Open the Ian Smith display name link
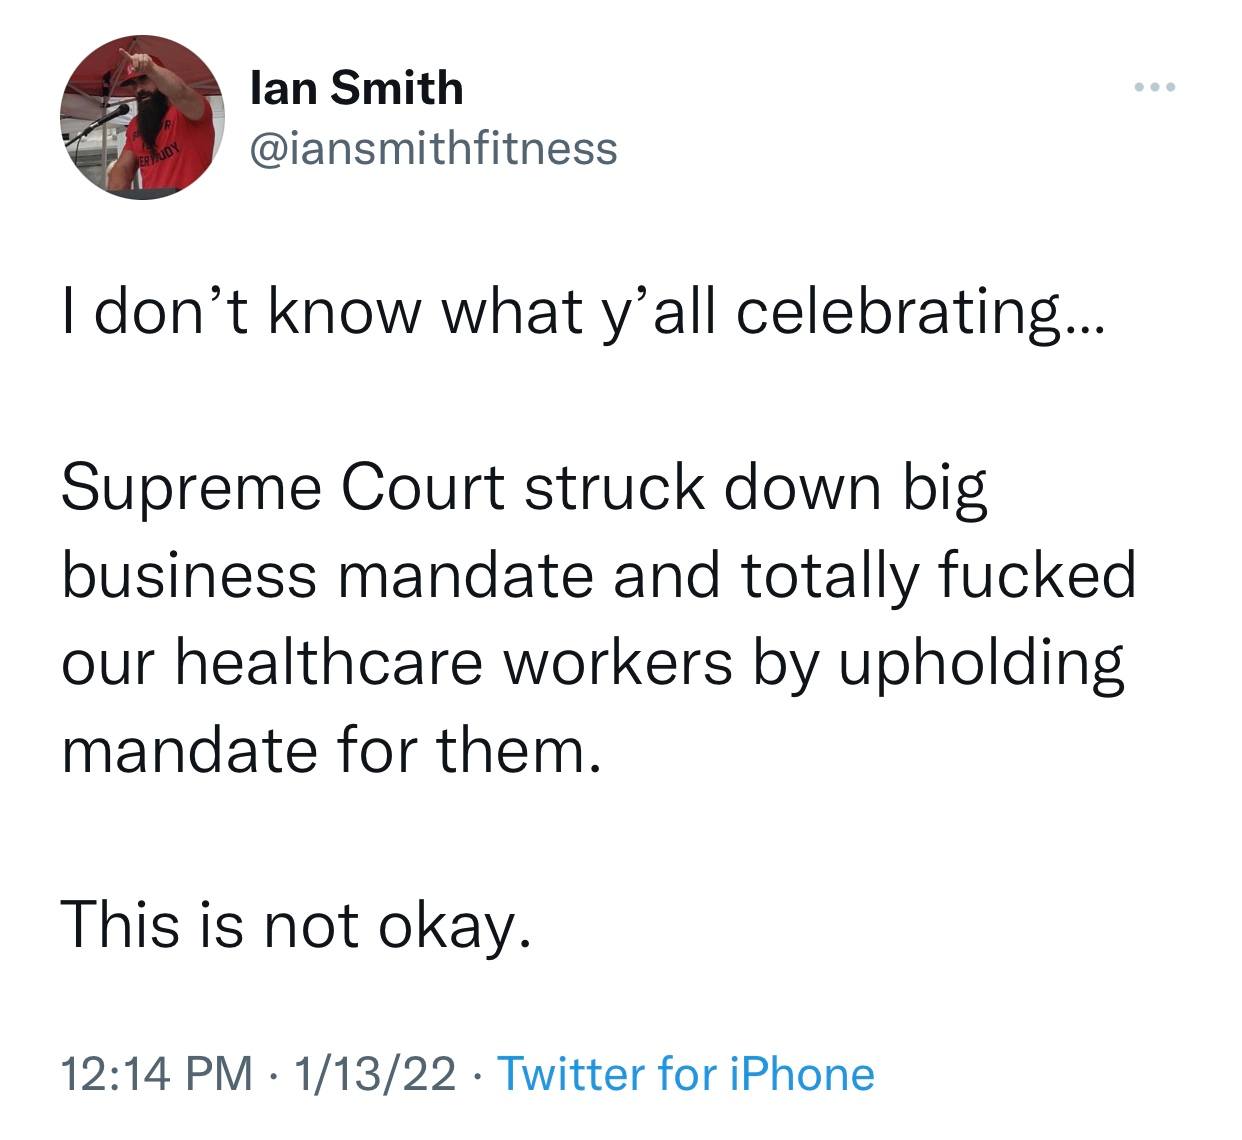This screenshot has height=1140, width=1242. tap(356, 88)
